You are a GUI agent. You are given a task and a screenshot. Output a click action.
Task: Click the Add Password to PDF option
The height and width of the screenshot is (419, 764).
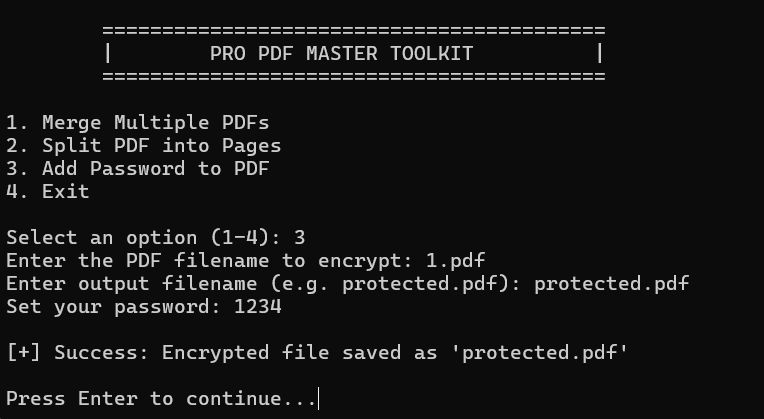pyautogui.click(x=137, y=169)
